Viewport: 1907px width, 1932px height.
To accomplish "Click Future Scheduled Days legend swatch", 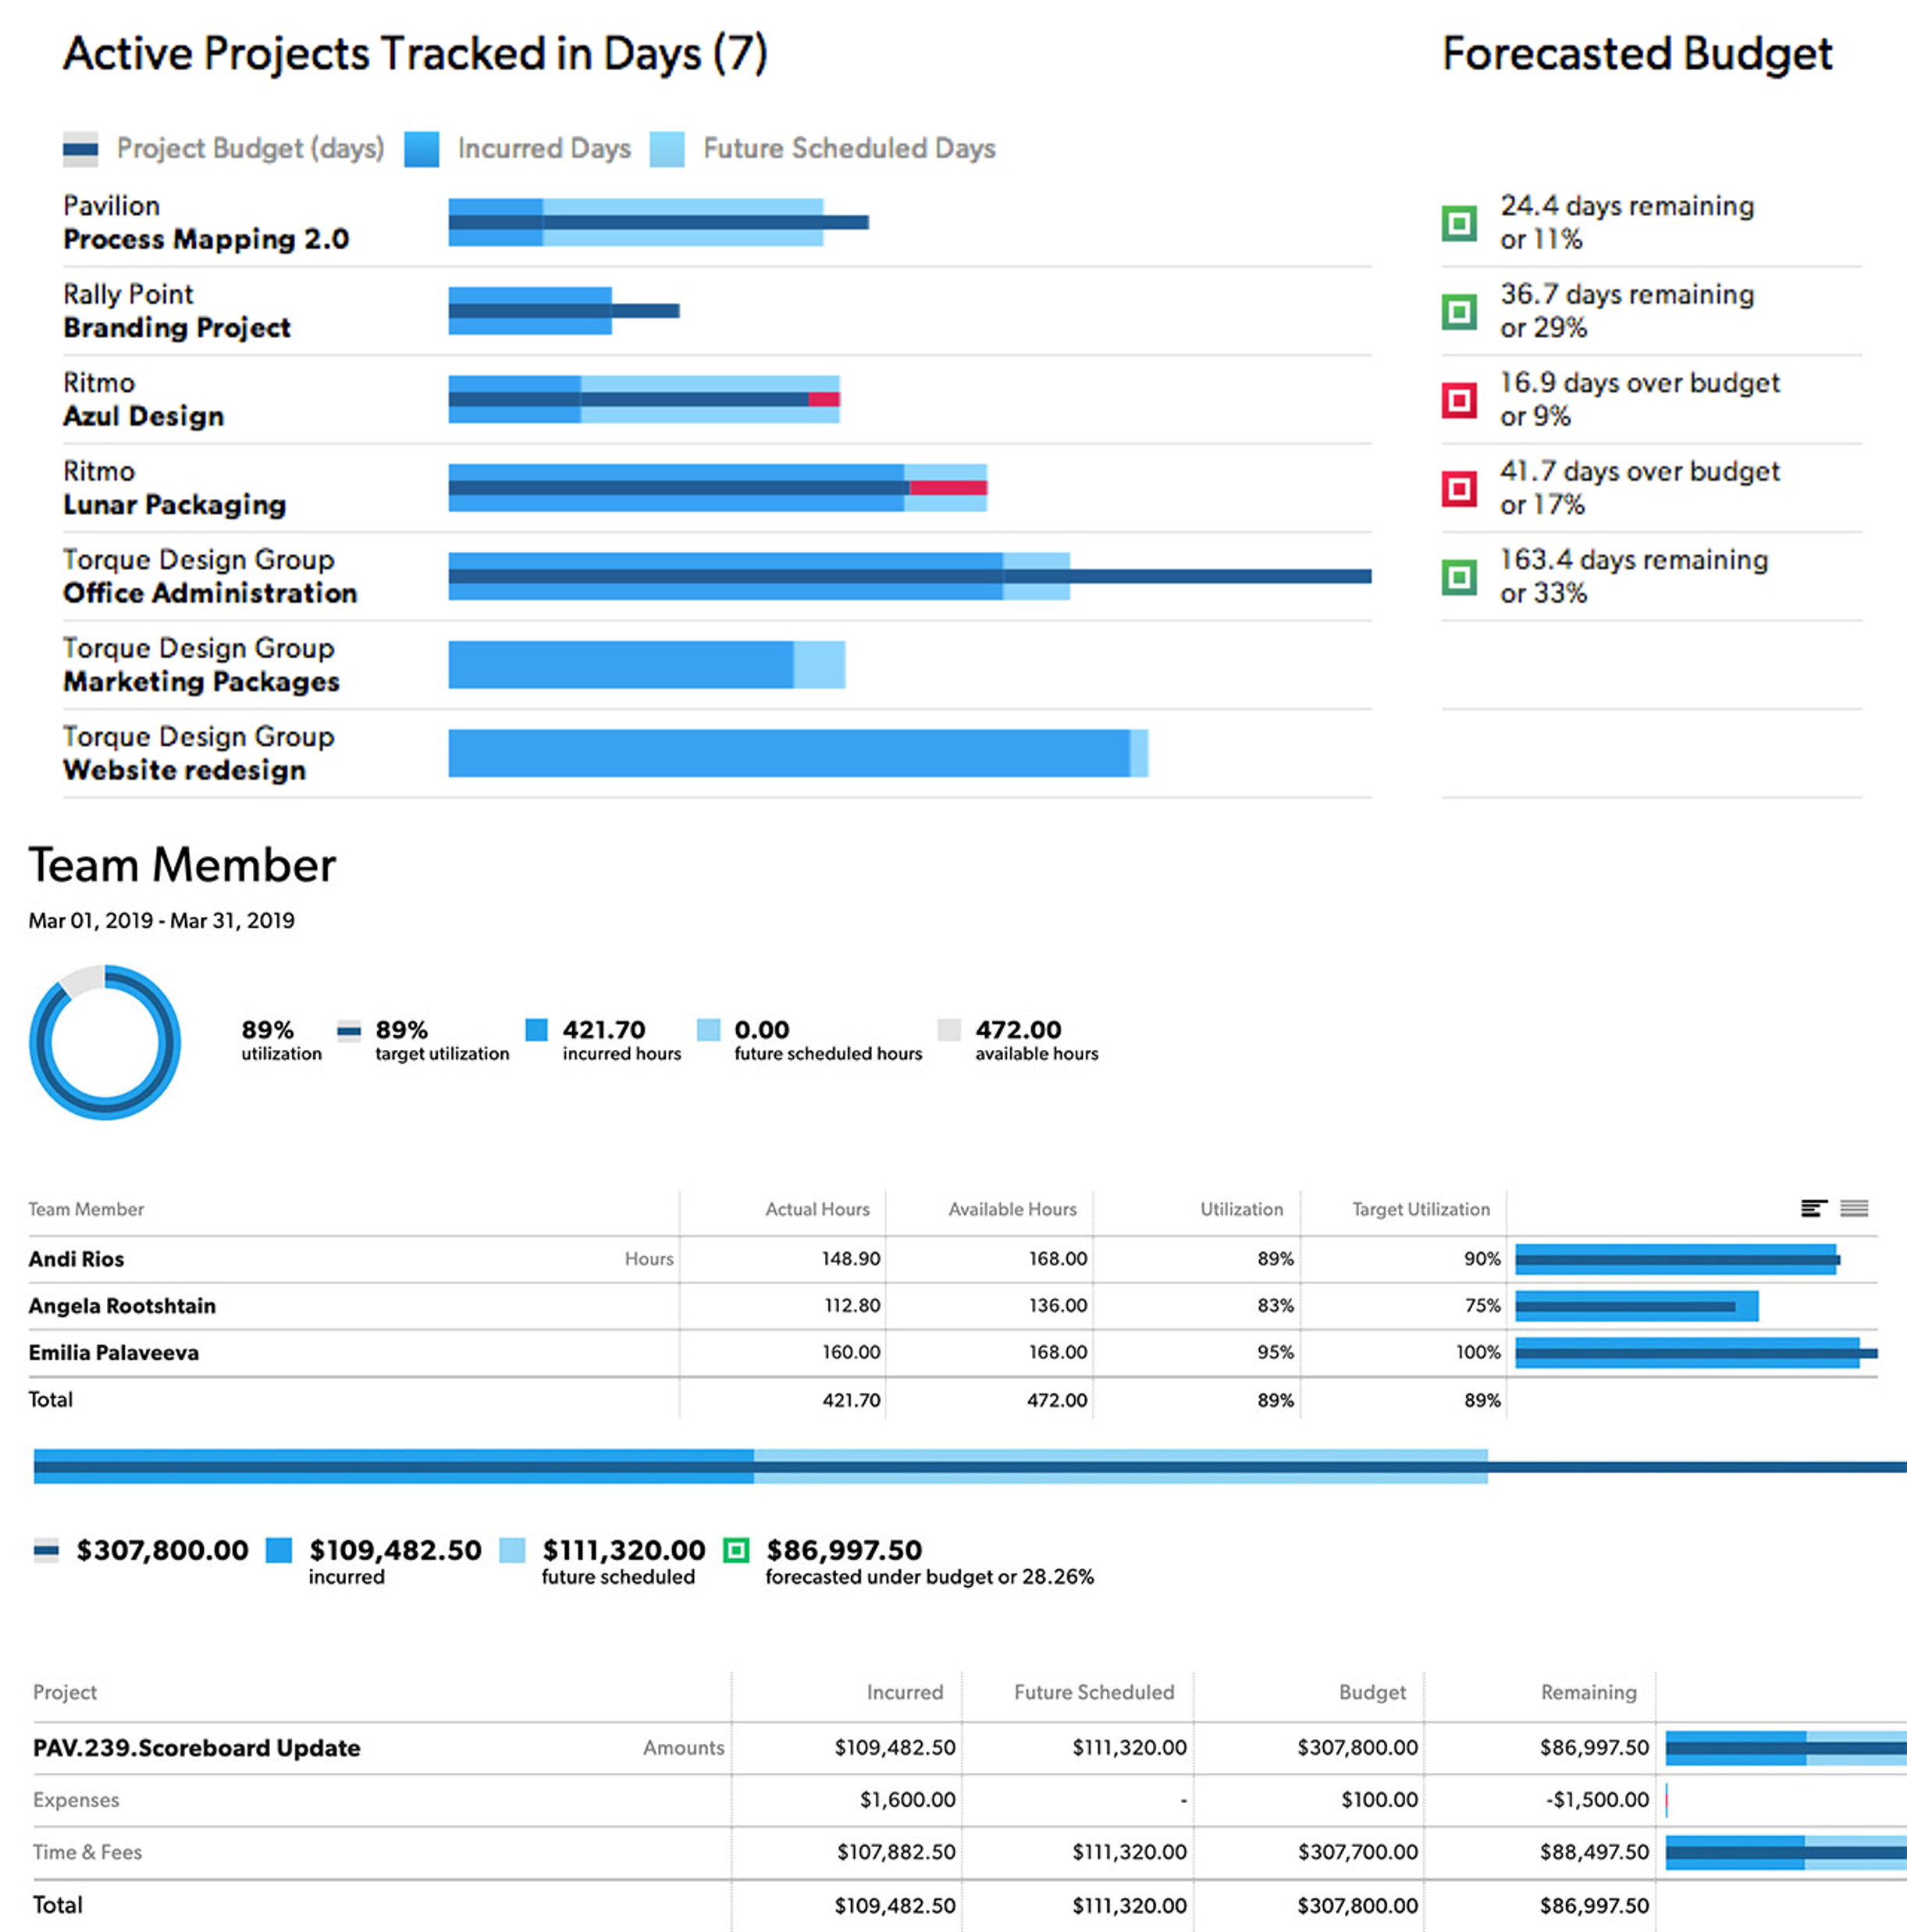I will 666,149.
